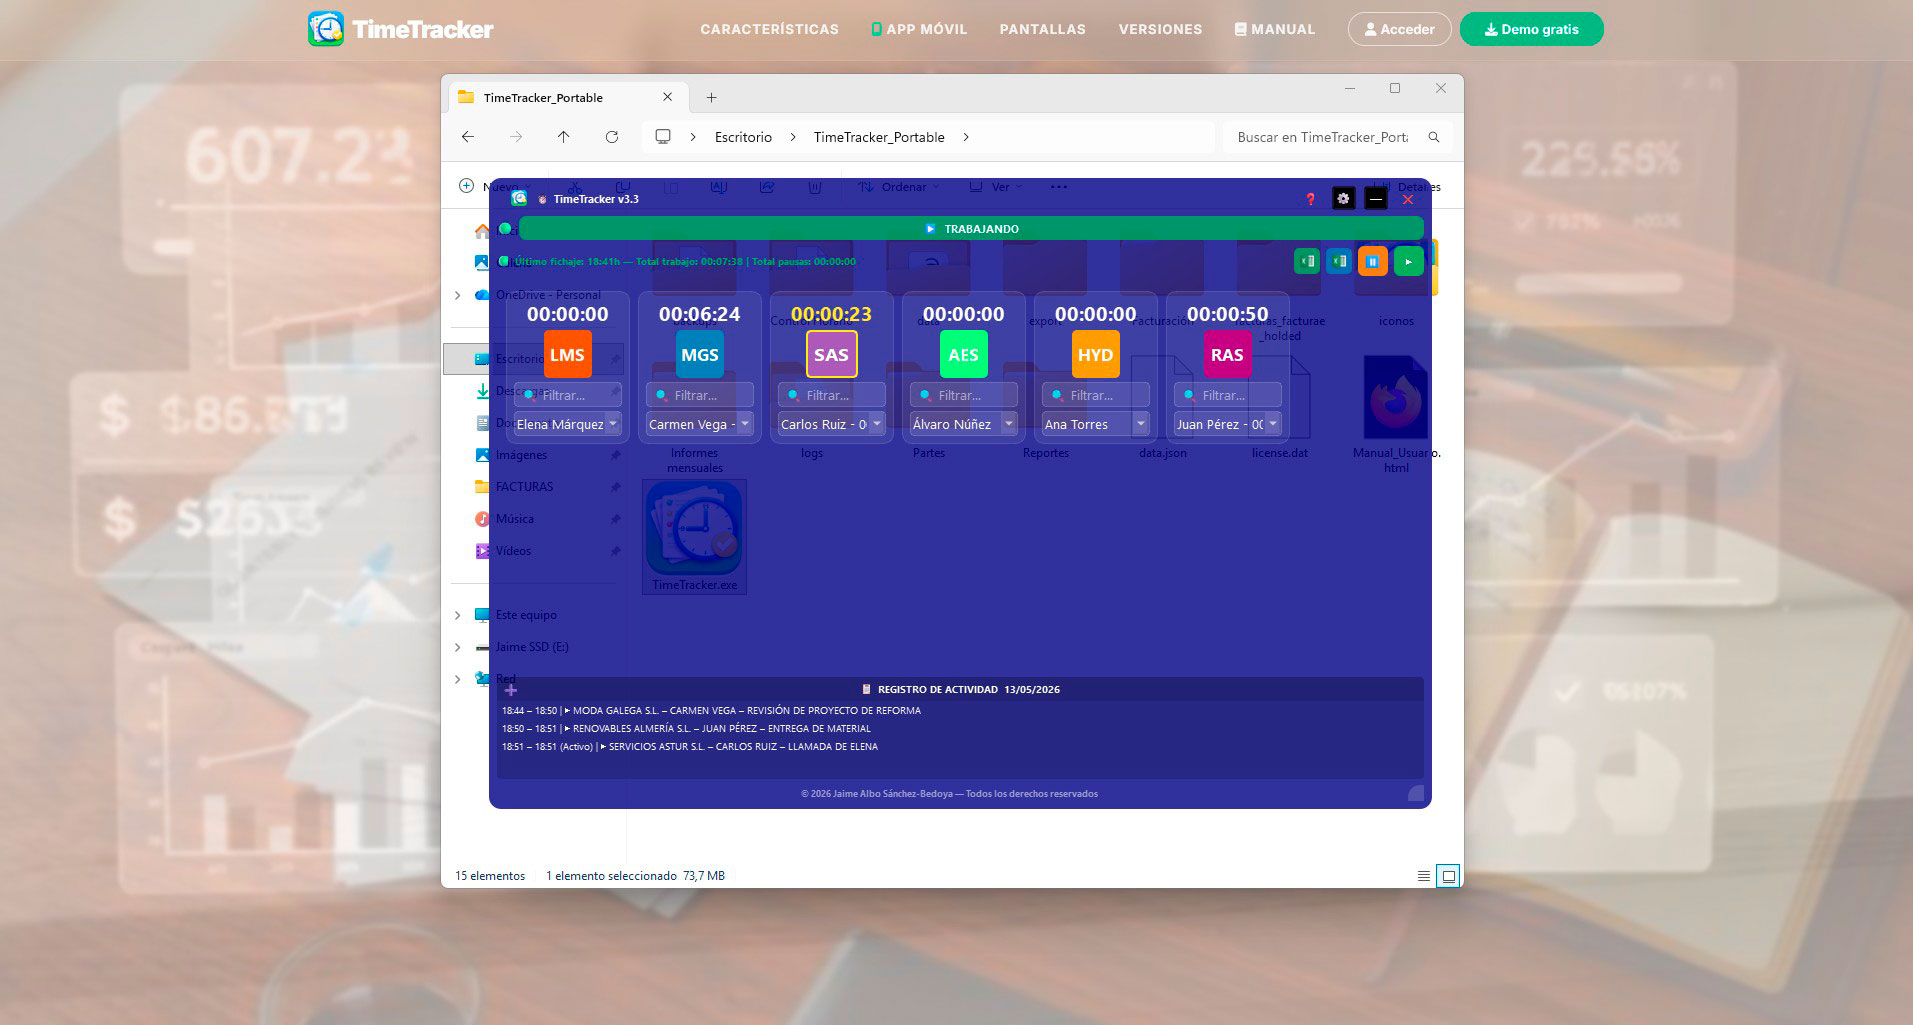Open PANTALLAS in website navigation
This screenshot has width=1913, height=1025.
[1043, 29]
